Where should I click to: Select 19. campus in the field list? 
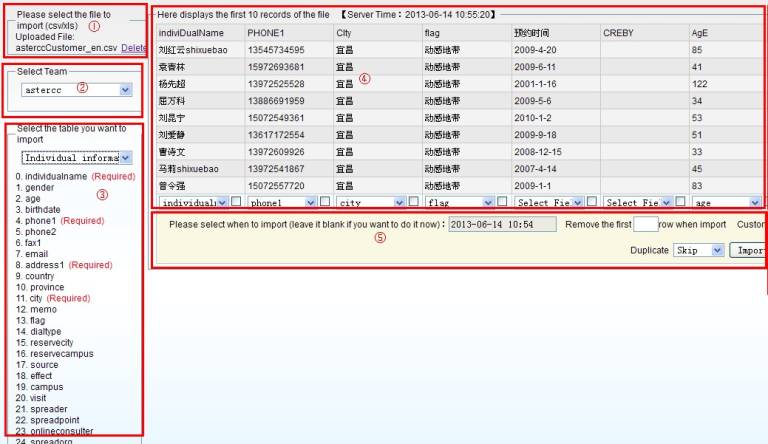coord(39,387)
